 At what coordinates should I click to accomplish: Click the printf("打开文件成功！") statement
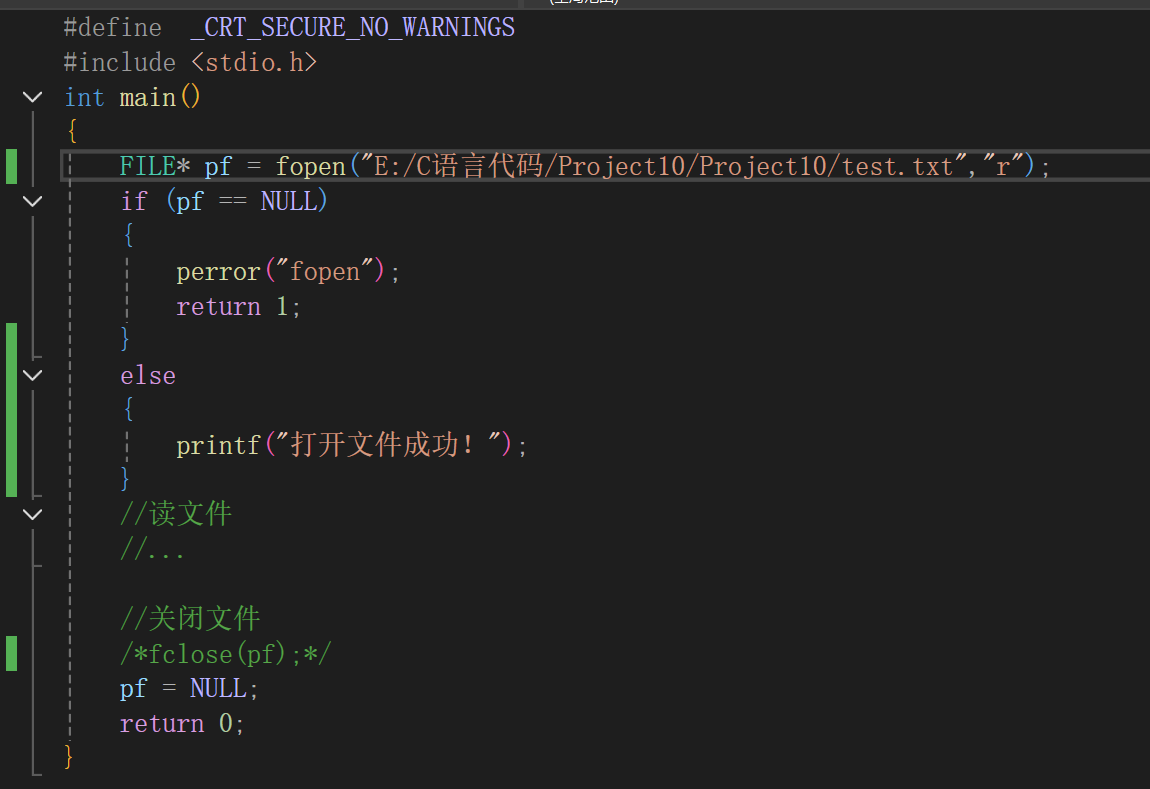(351, 445)
